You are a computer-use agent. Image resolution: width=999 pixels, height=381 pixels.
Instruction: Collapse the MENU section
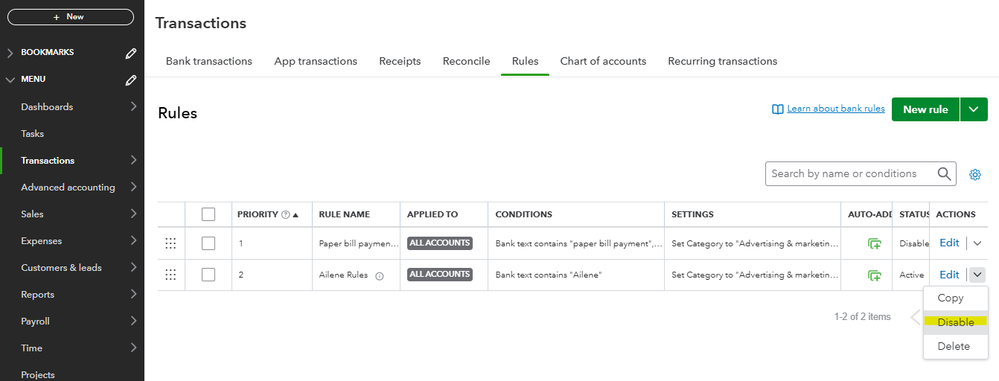pos(10,80)
